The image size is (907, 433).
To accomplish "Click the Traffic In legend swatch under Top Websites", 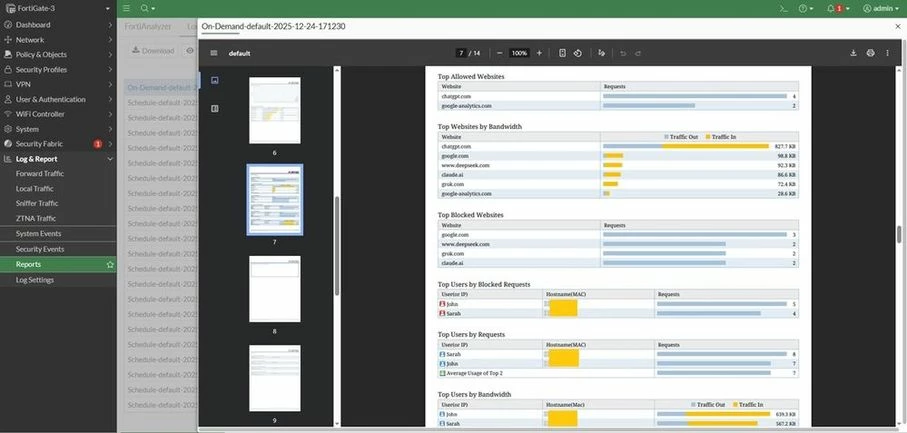I will 707,137.
